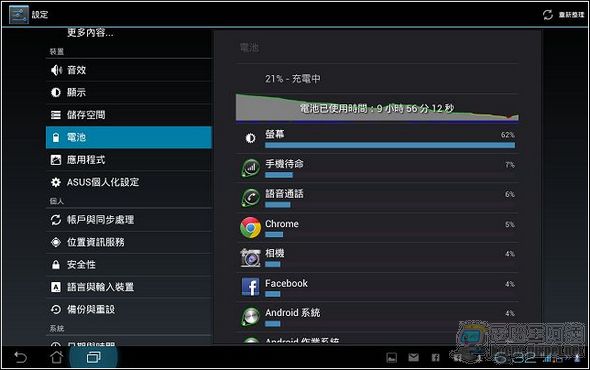Viewport: 590px width, 370px height.
Task: Click the Facebook app icon in the list
Action: point(251,287)
